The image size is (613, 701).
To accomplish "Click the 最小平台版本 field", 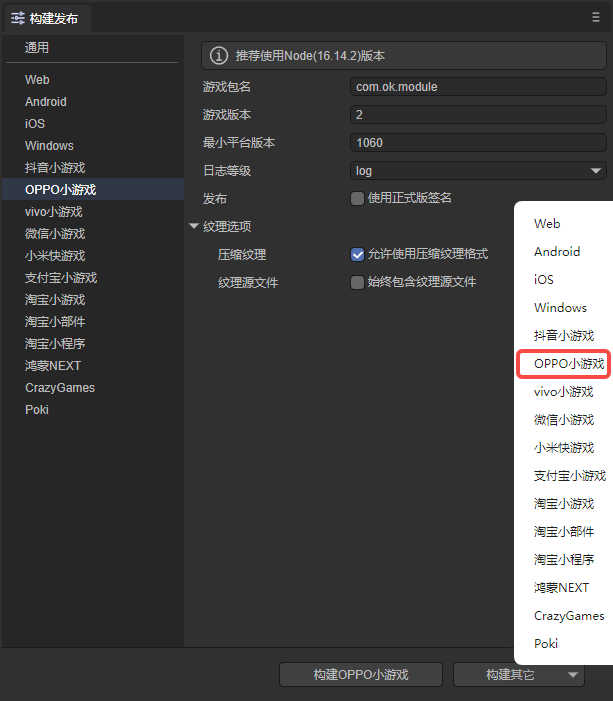I will tap(478, 143).
